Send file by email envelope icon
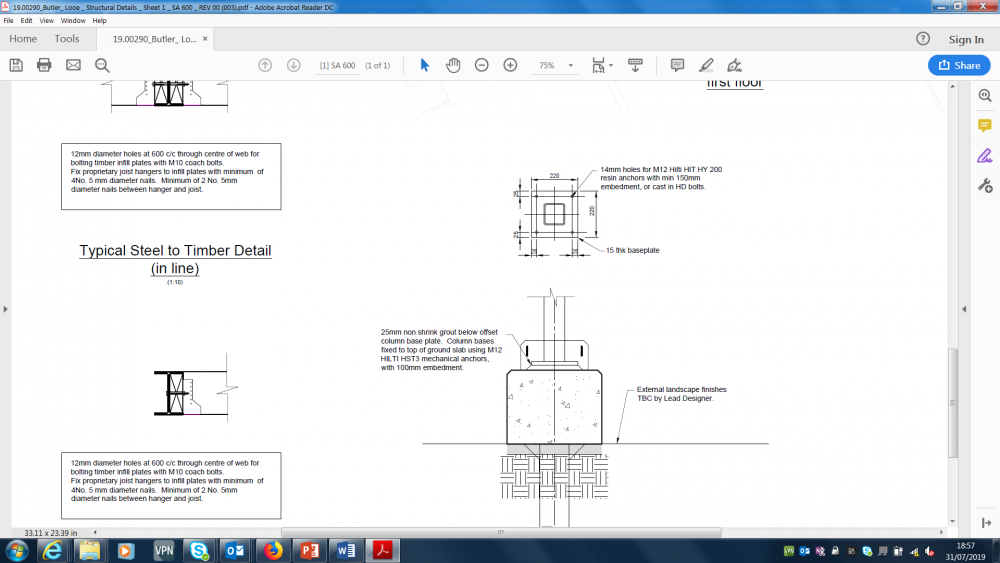 point(73,65)
